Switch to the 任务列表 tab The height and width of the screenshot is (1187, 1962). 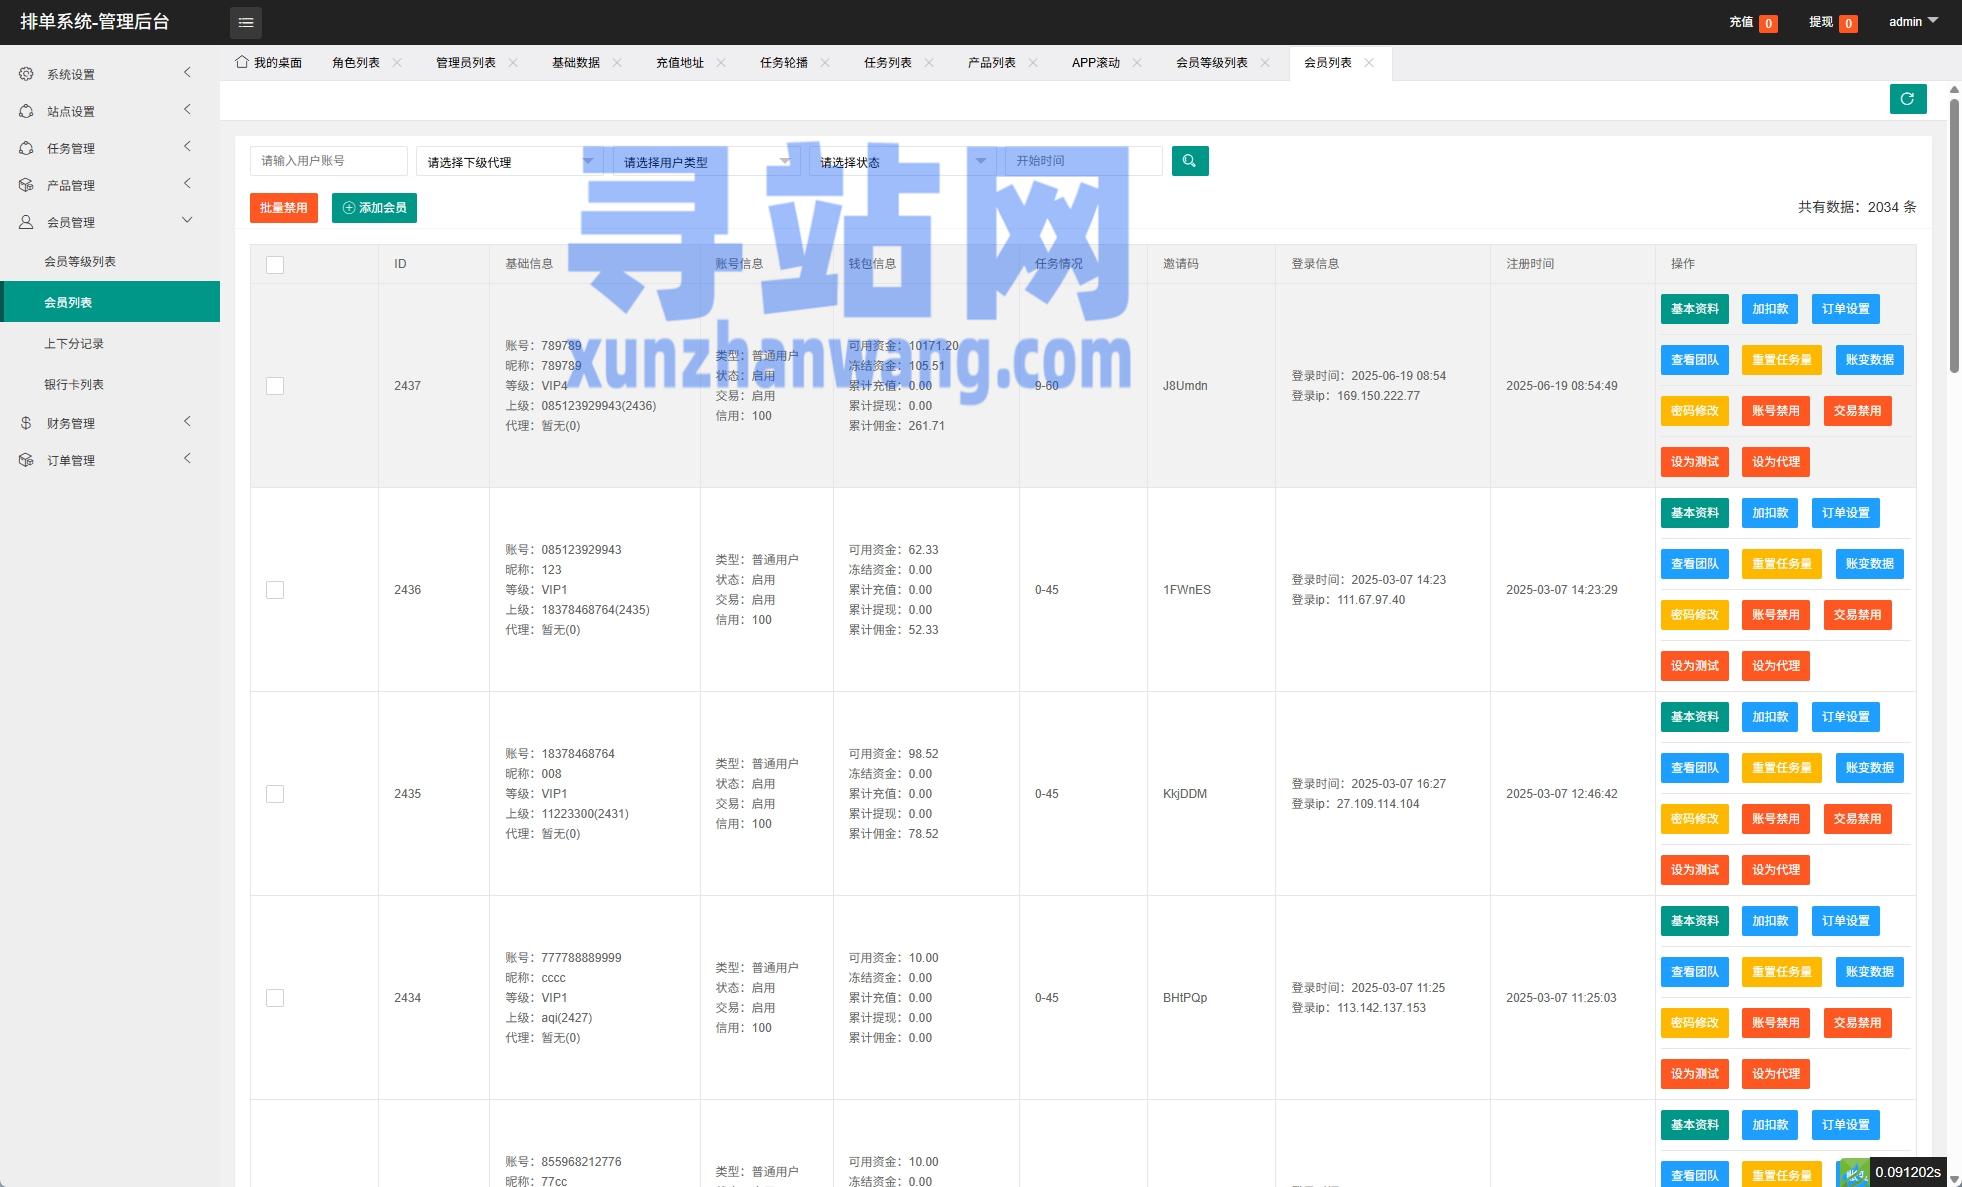coord(888,62)
